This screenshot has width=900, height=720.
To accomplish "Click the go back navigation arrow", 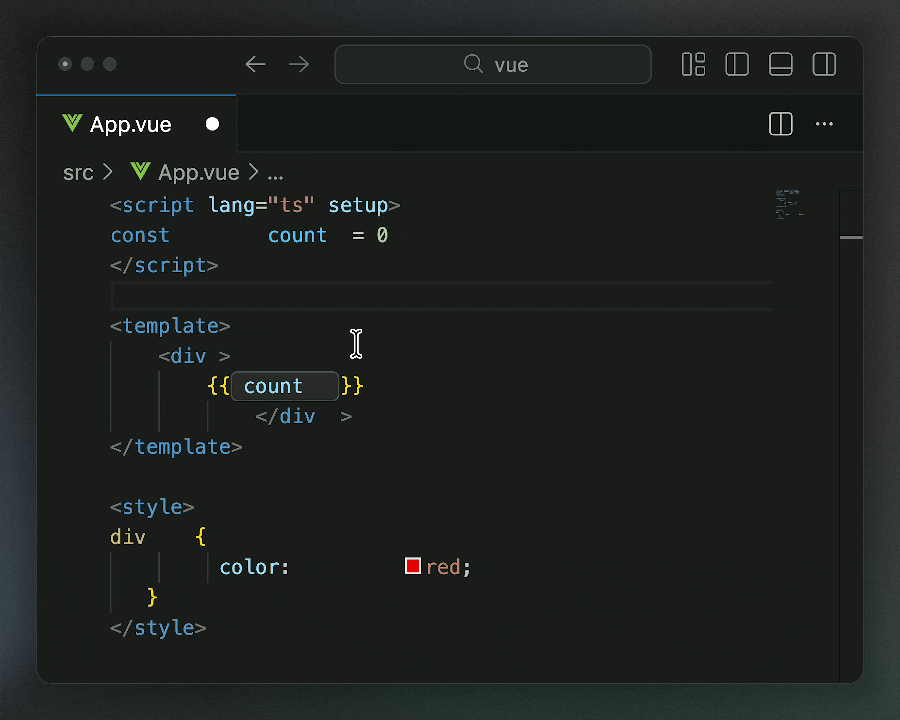I will coord(256,65).
